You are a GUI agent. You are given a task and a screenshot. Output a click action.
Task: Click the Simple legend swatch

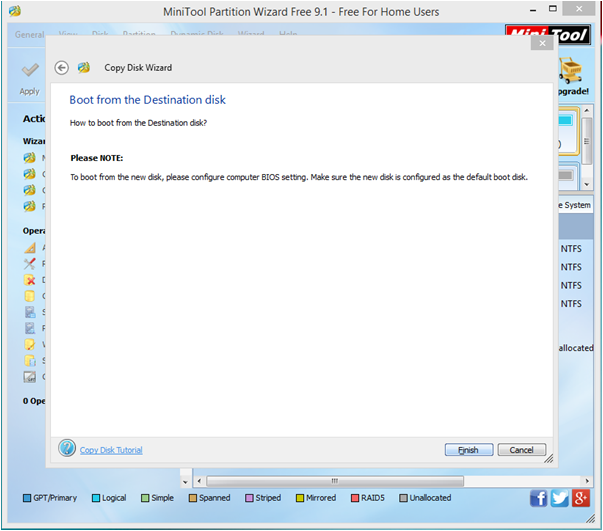tap(145, 498)
